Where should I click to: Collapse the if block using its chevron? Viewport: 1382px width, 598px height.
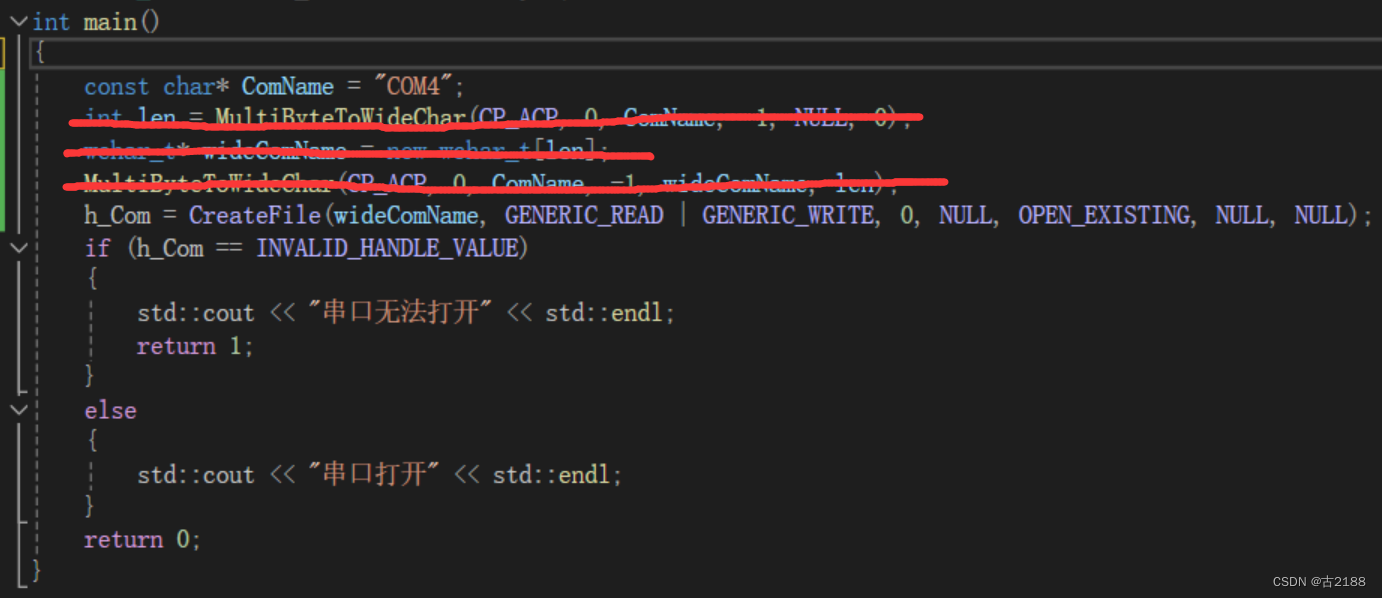(x=18, y=247)
